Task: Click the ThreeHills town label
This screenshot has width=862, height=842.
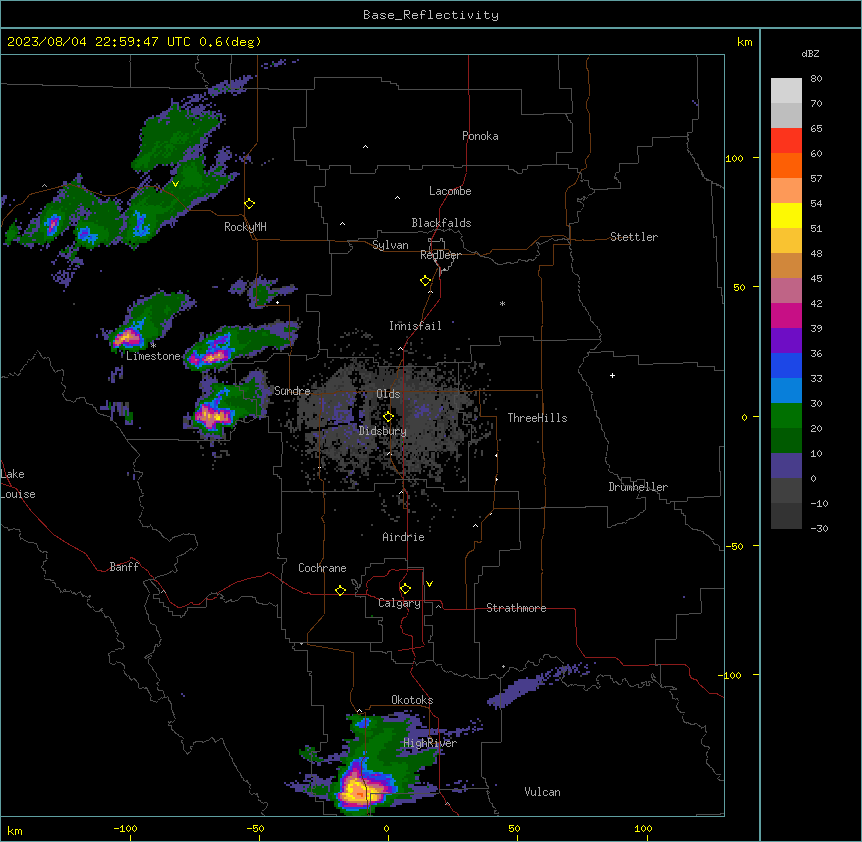Action: (537, 418)
